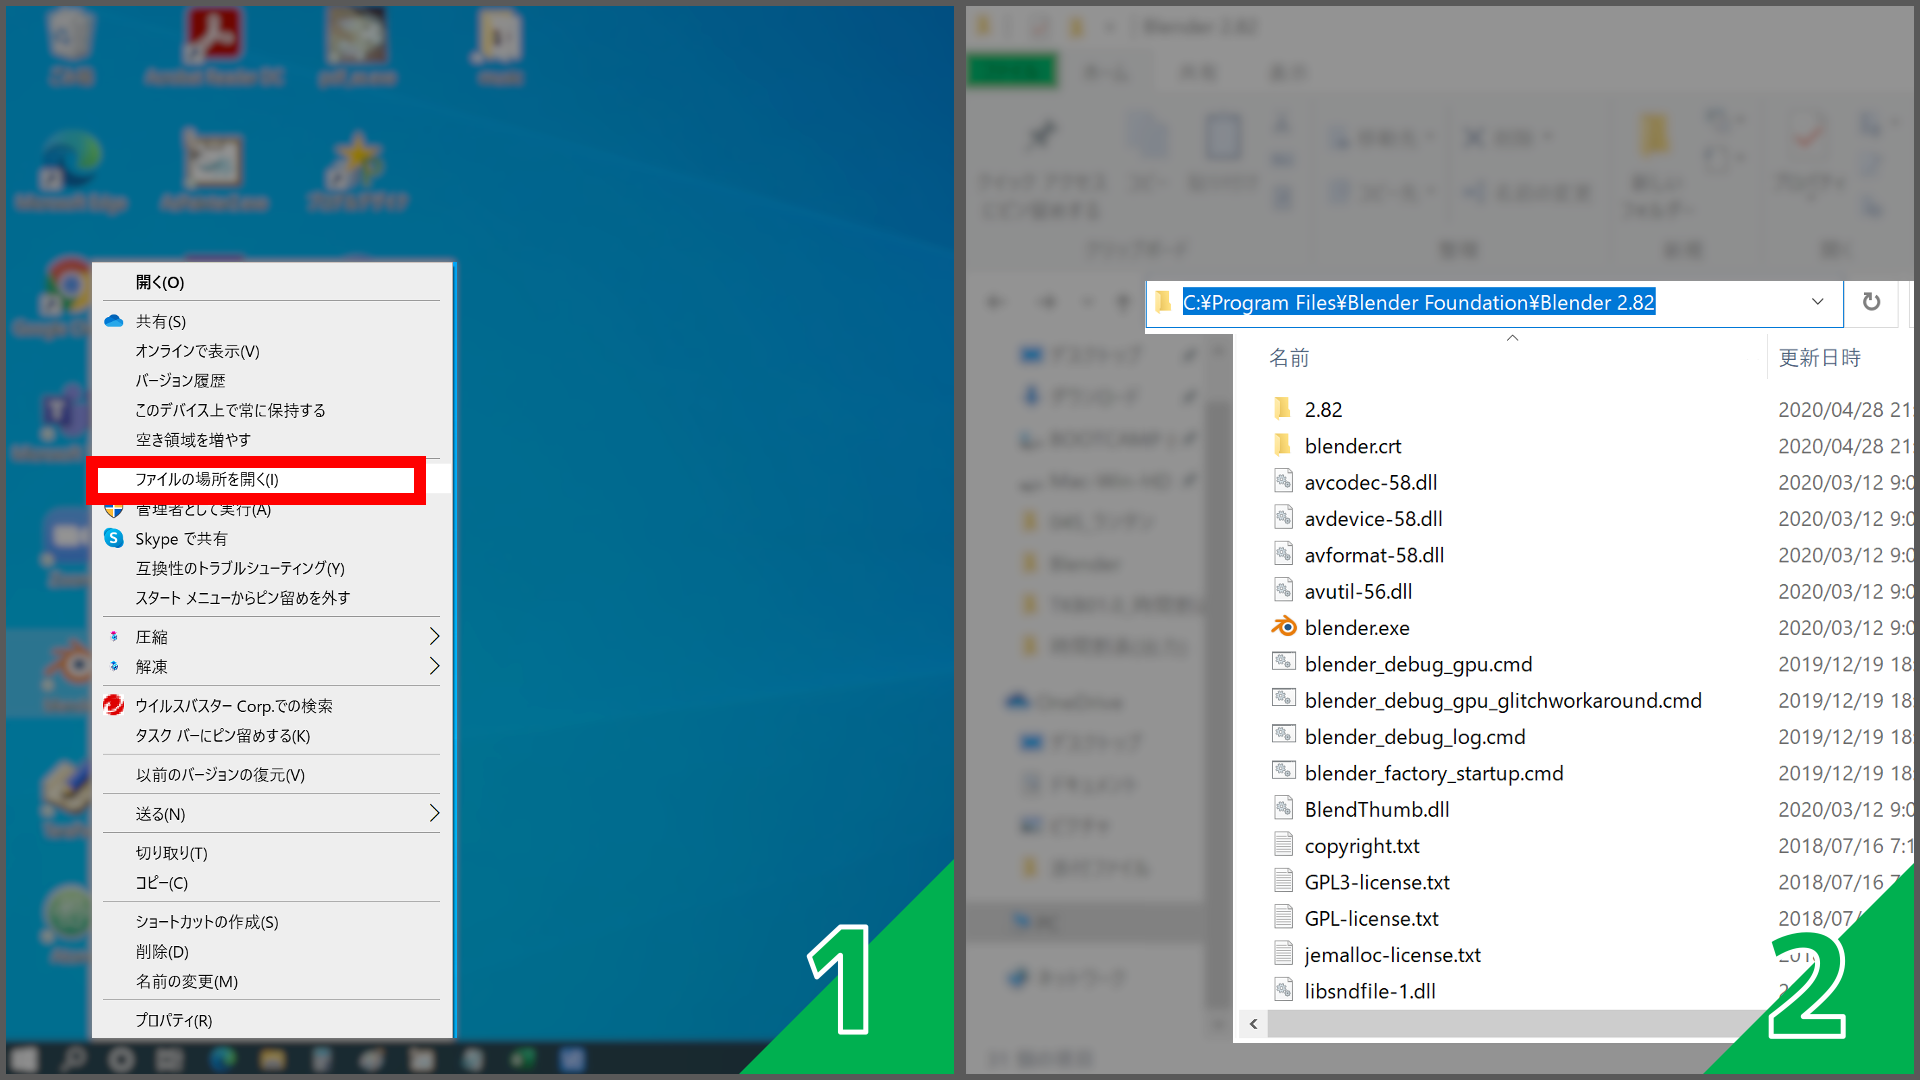The height and width of the screenshot is (1080, 1920).
Task: Click the file icon of libsndfile-1.dll
Action: [x=1283, y=990]
